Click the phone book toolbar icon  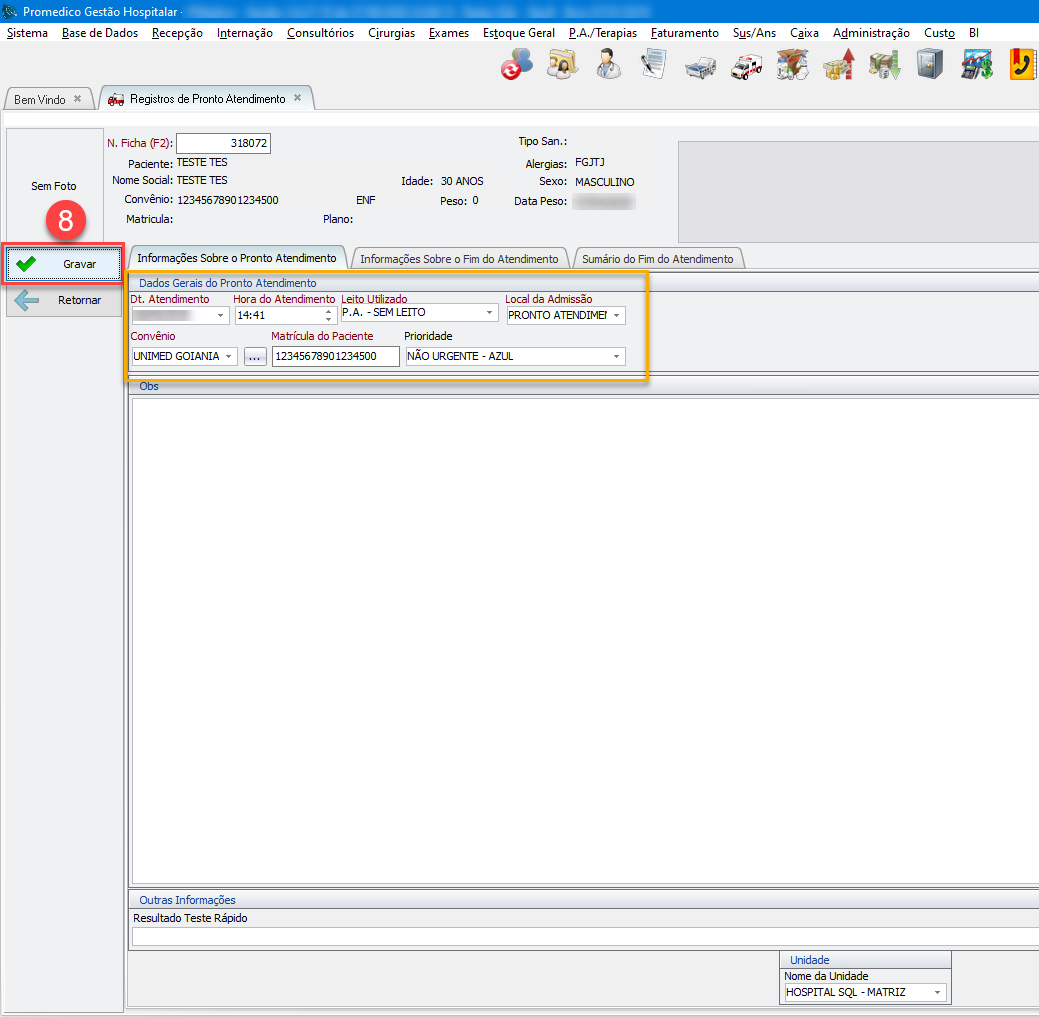point(1022,65)
